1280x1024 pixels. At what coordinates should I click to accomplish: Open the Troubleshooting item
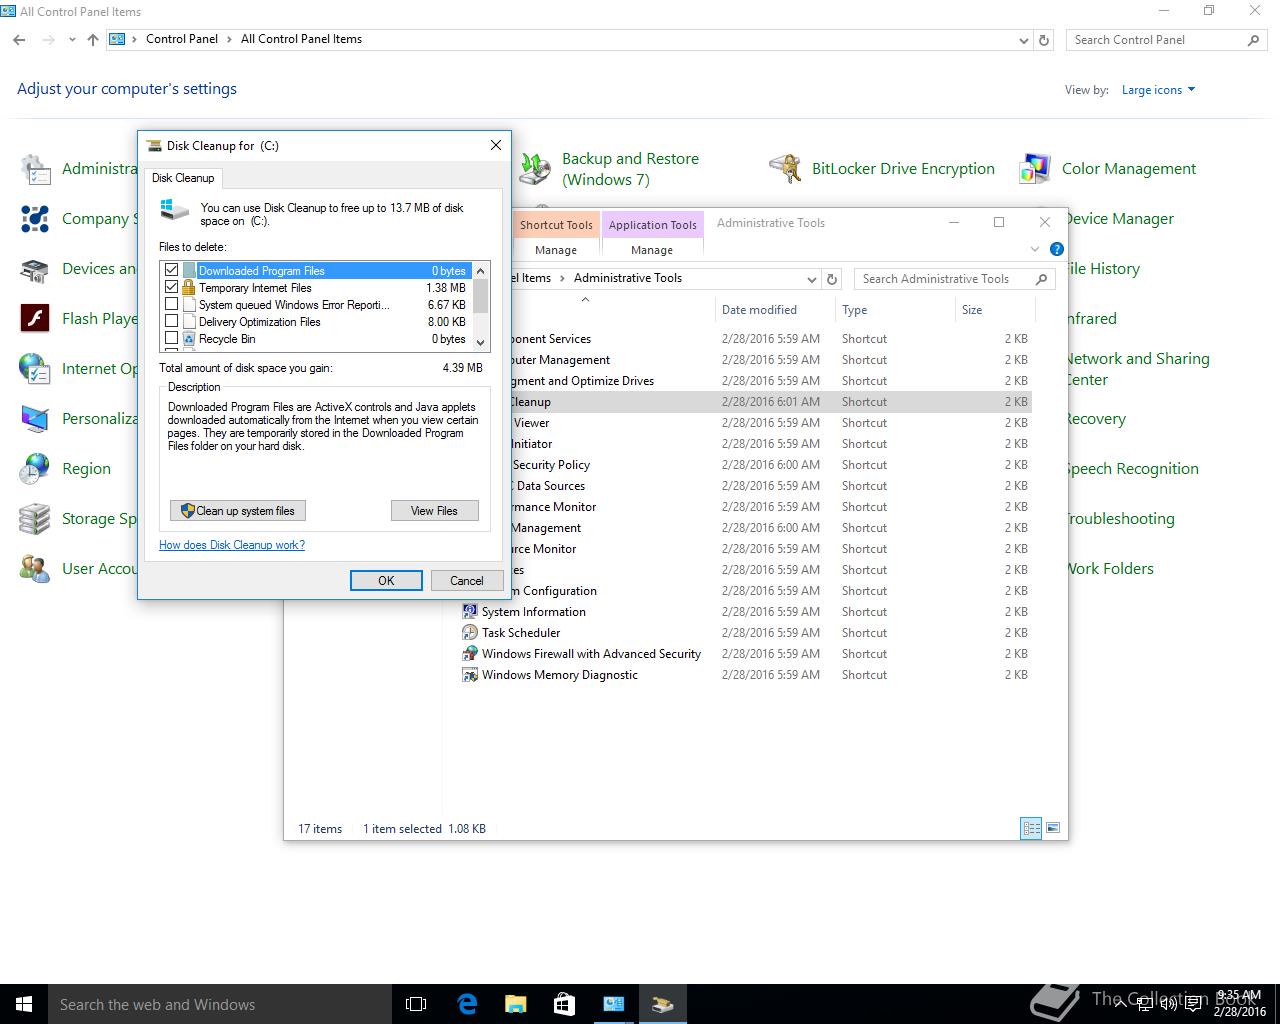click(1118, 519)
